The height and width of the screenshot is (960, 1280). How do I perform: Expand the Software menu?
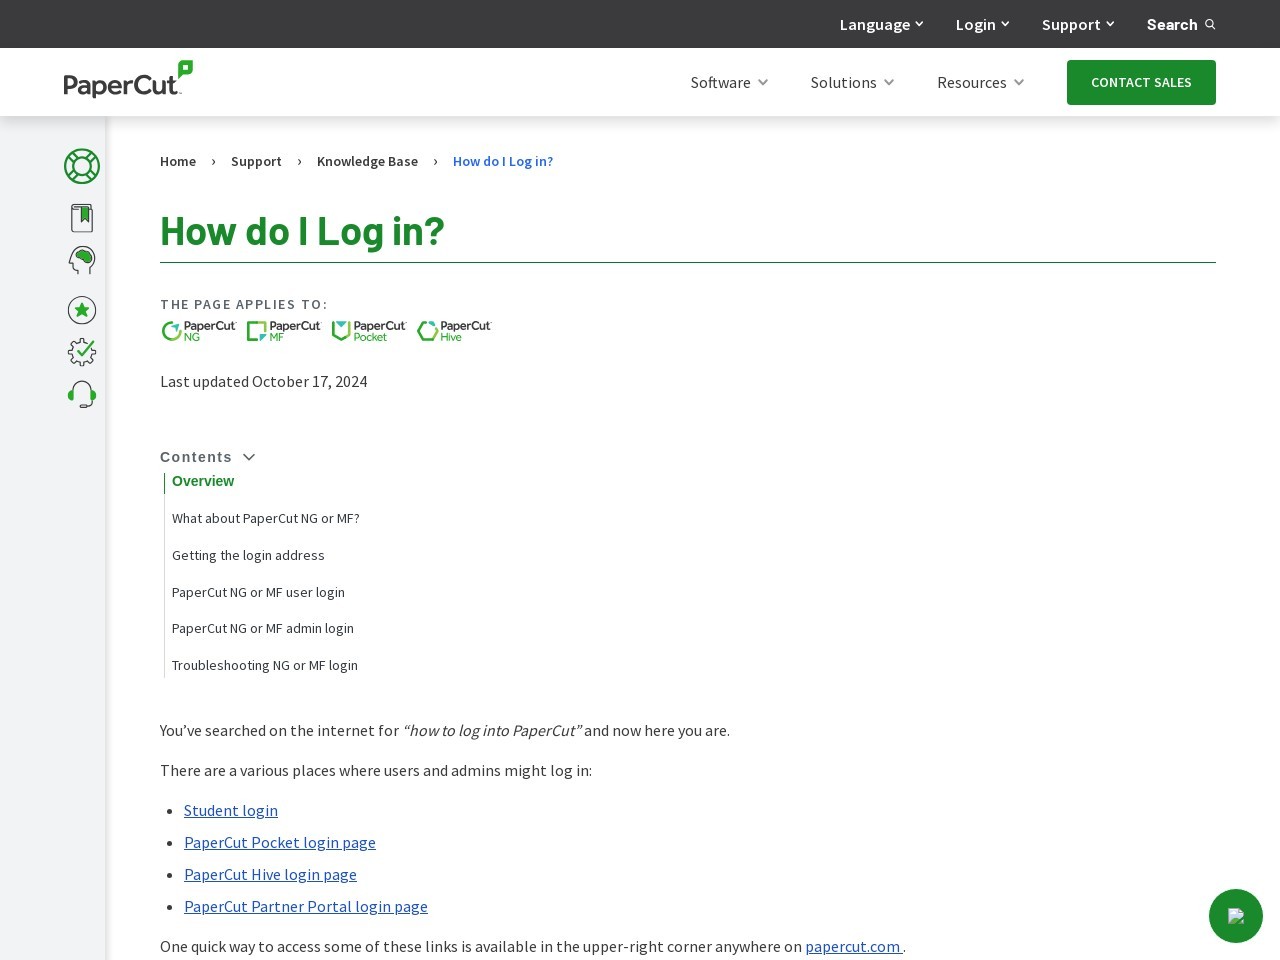[729, 82]
